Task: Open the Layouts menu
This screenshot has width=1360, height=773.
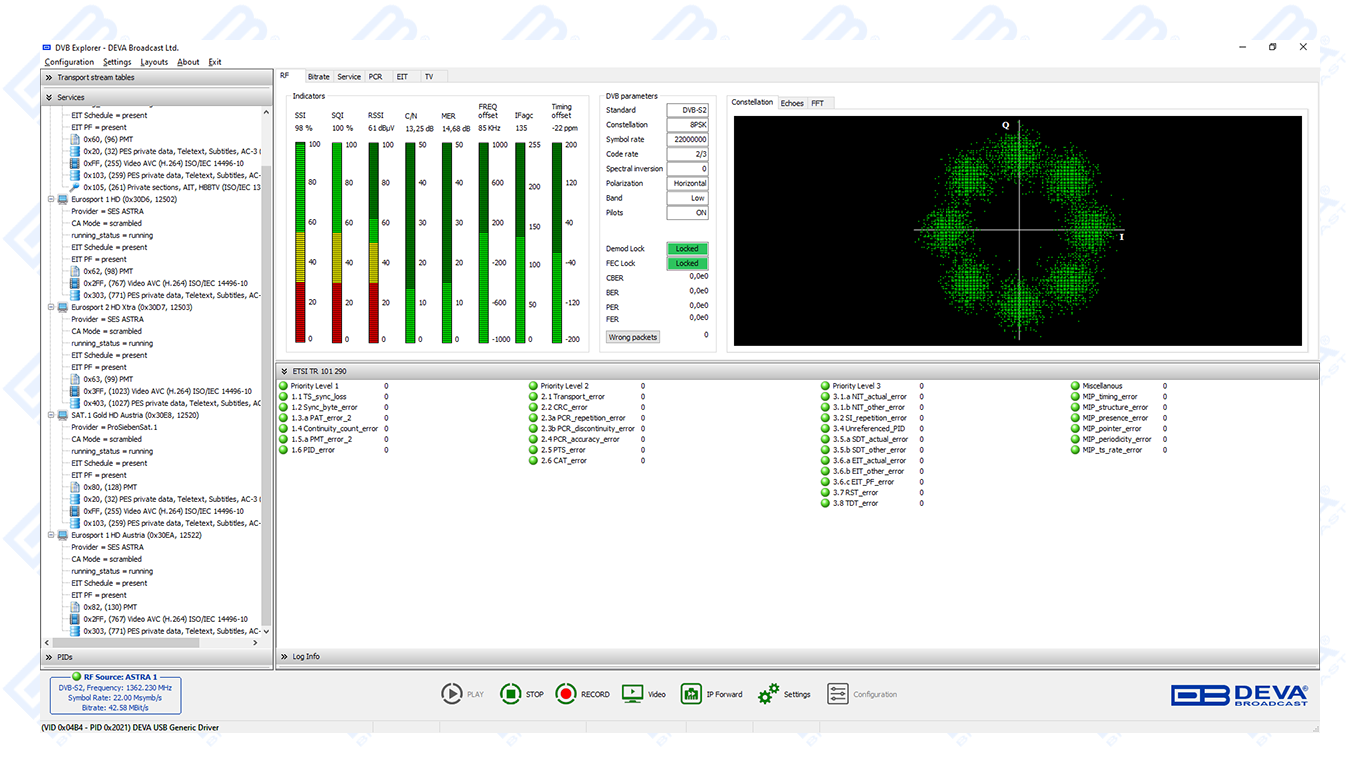Action: (154, 62)
